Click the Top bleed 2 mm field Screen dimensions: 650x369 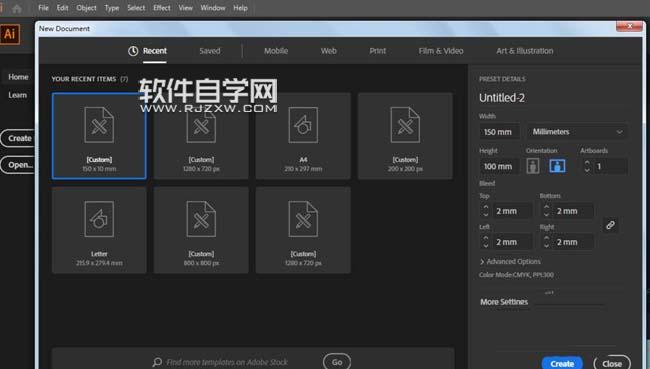click(512, 211)
